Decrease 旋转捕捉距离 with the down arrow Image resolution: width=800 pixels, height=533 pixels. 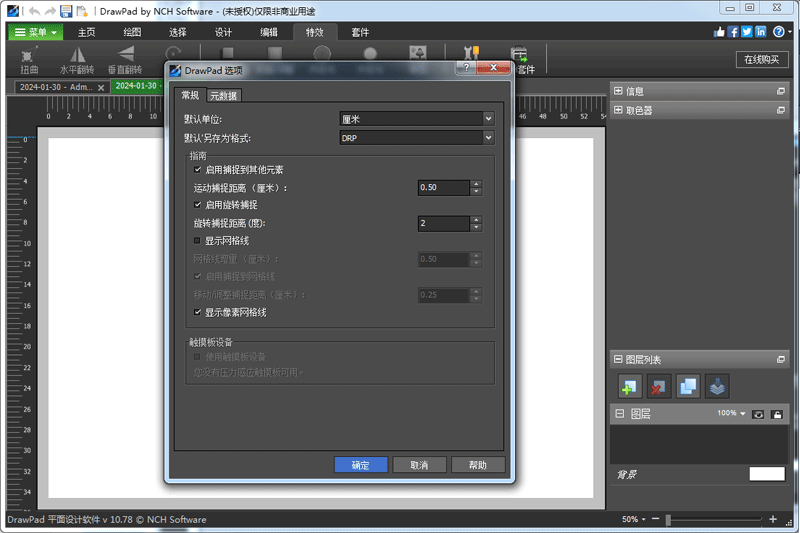click(x=476, y=227)
